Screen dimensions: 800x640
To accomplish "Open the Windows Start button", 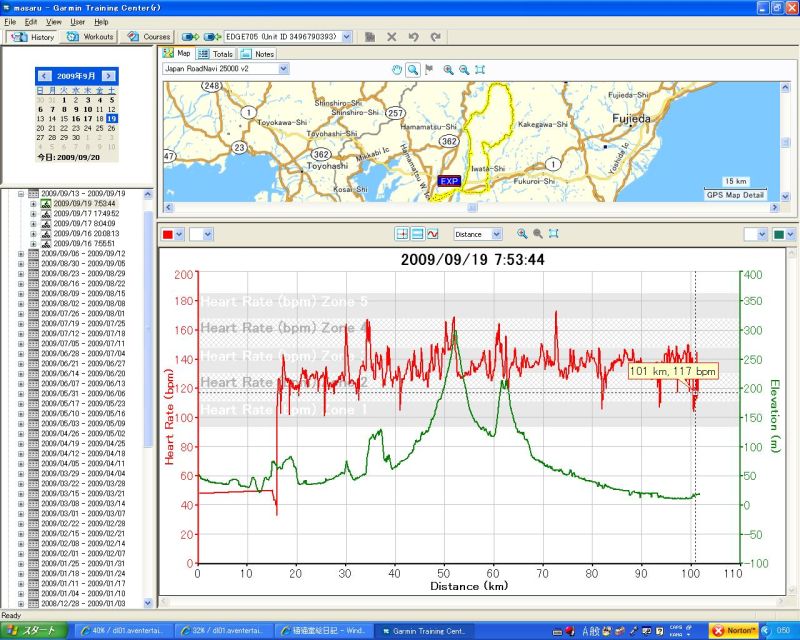I will (33, 631).
